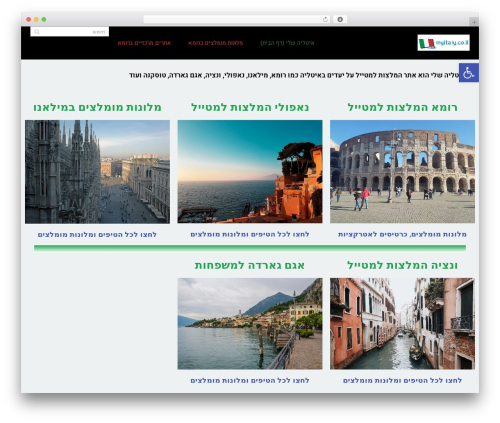
Task: Click the myitaly.co.il logo
Action: pos(443,43)
